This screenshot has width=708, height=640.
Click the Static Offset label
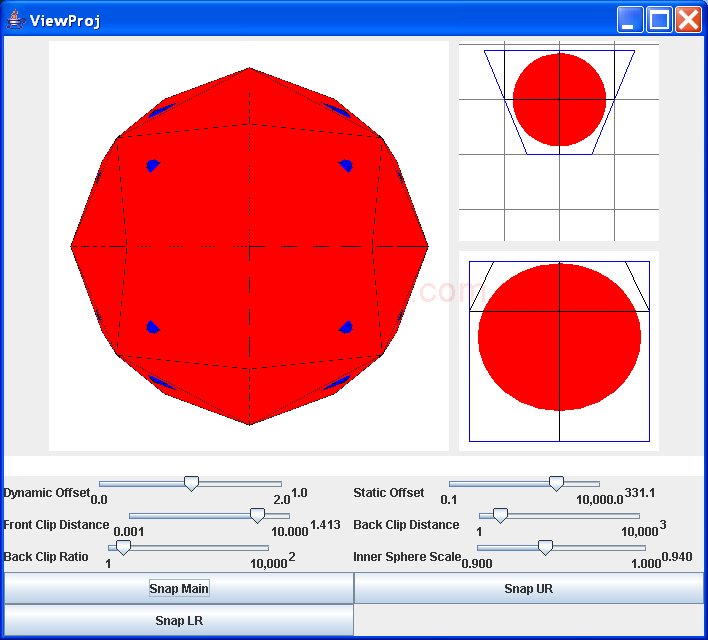(389, 493)
